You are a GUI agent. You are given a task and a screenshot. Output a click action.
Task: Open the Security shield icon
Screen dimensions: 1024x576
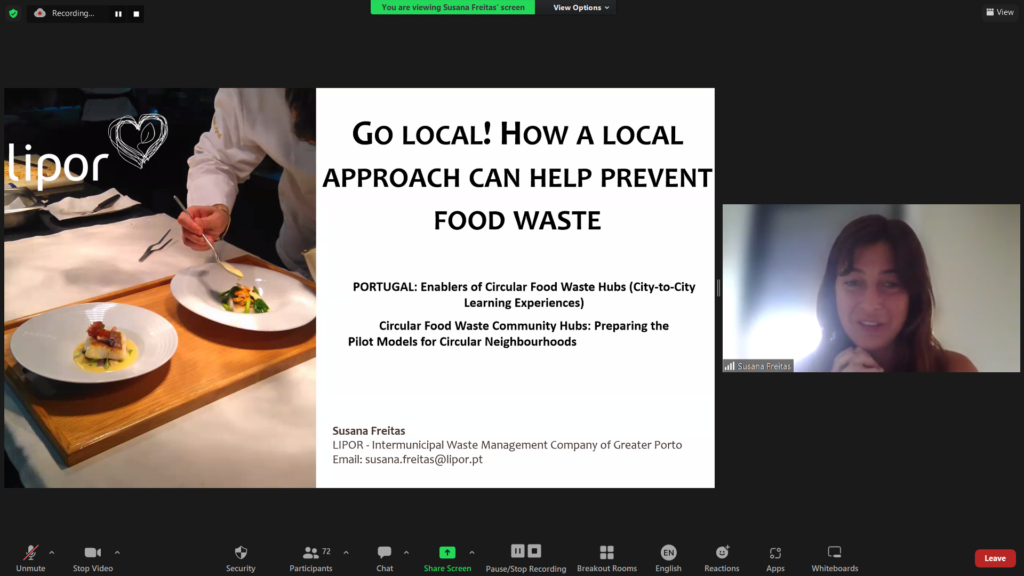point(240,553)
